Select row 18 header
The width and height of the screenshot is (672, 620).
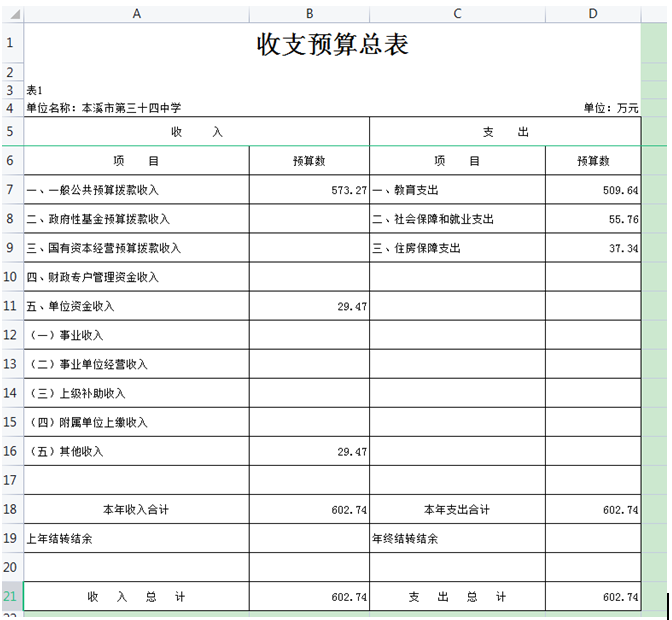(10, 509)
